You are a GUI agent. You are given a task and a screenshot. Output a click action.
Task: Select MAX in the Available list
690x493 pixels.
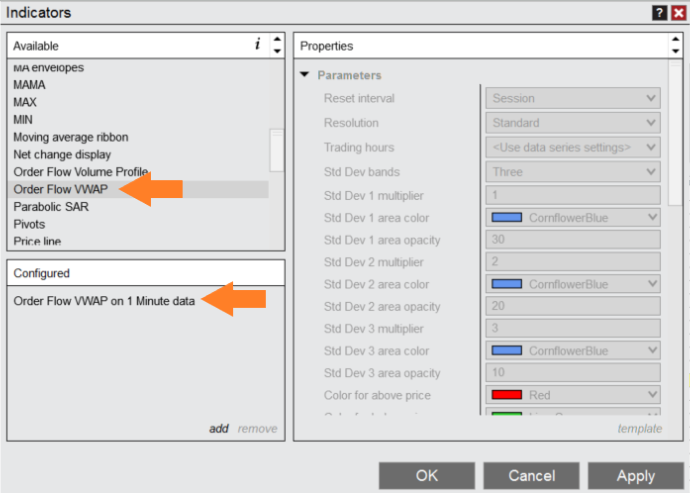pyautogui.click(x=138, y=102)
